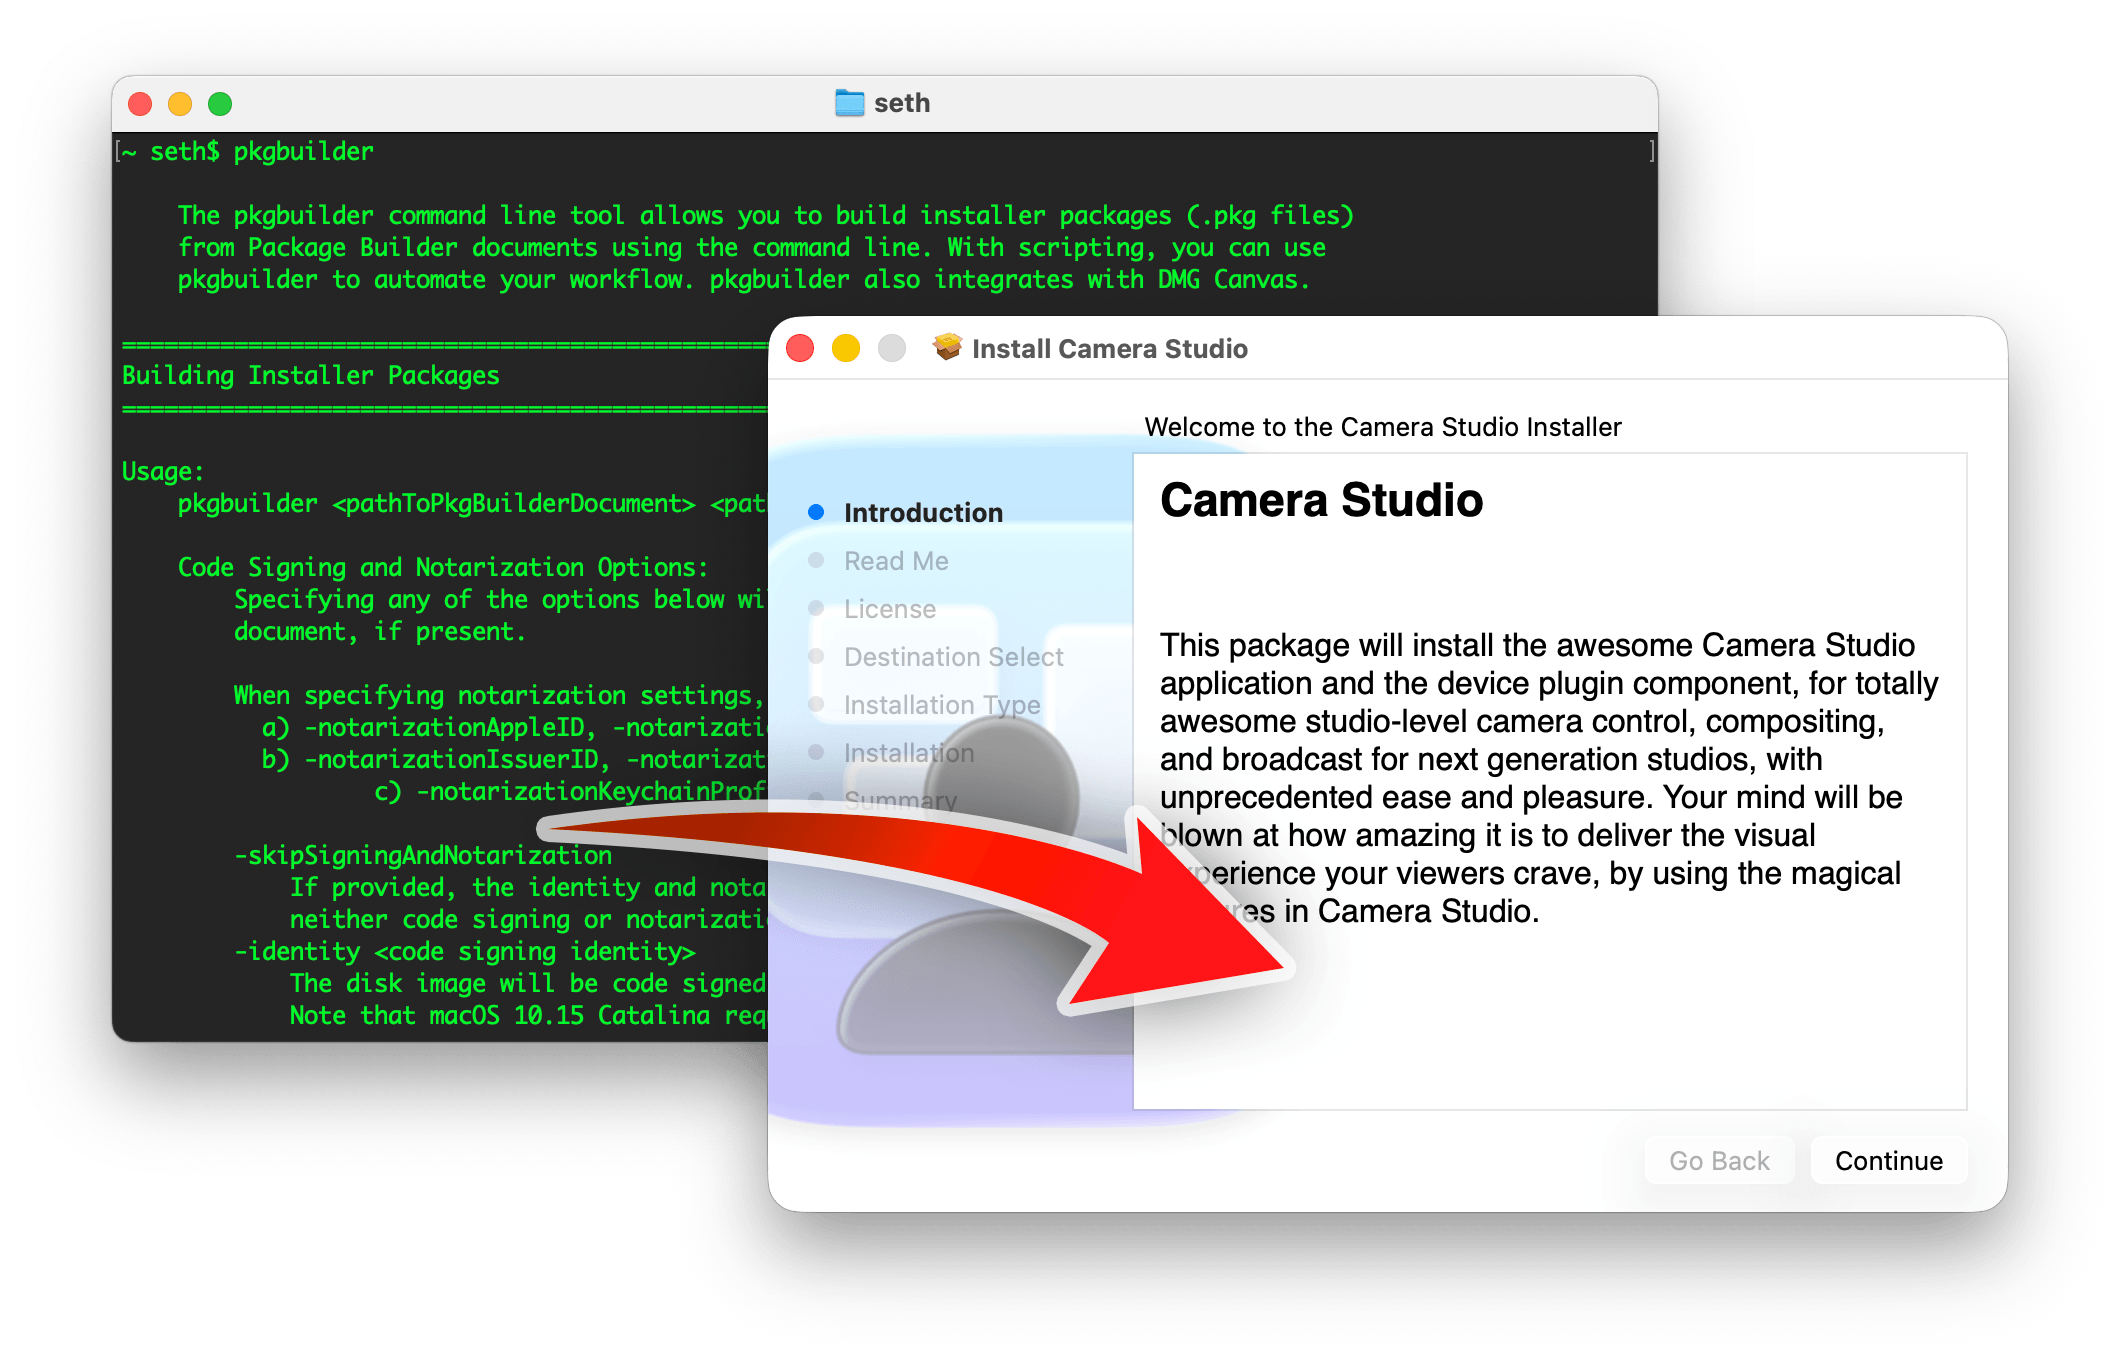Click the Camera Studio heading in the installer
Screen dimensions: 2120x1360
pyautogui.click(x=1321, y=500)
